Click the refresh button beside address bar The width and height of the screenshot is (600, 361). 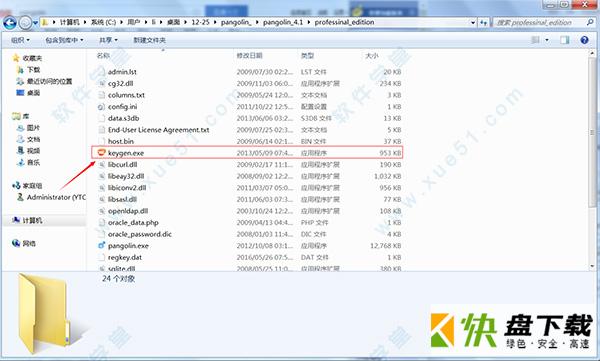[484, 23]
